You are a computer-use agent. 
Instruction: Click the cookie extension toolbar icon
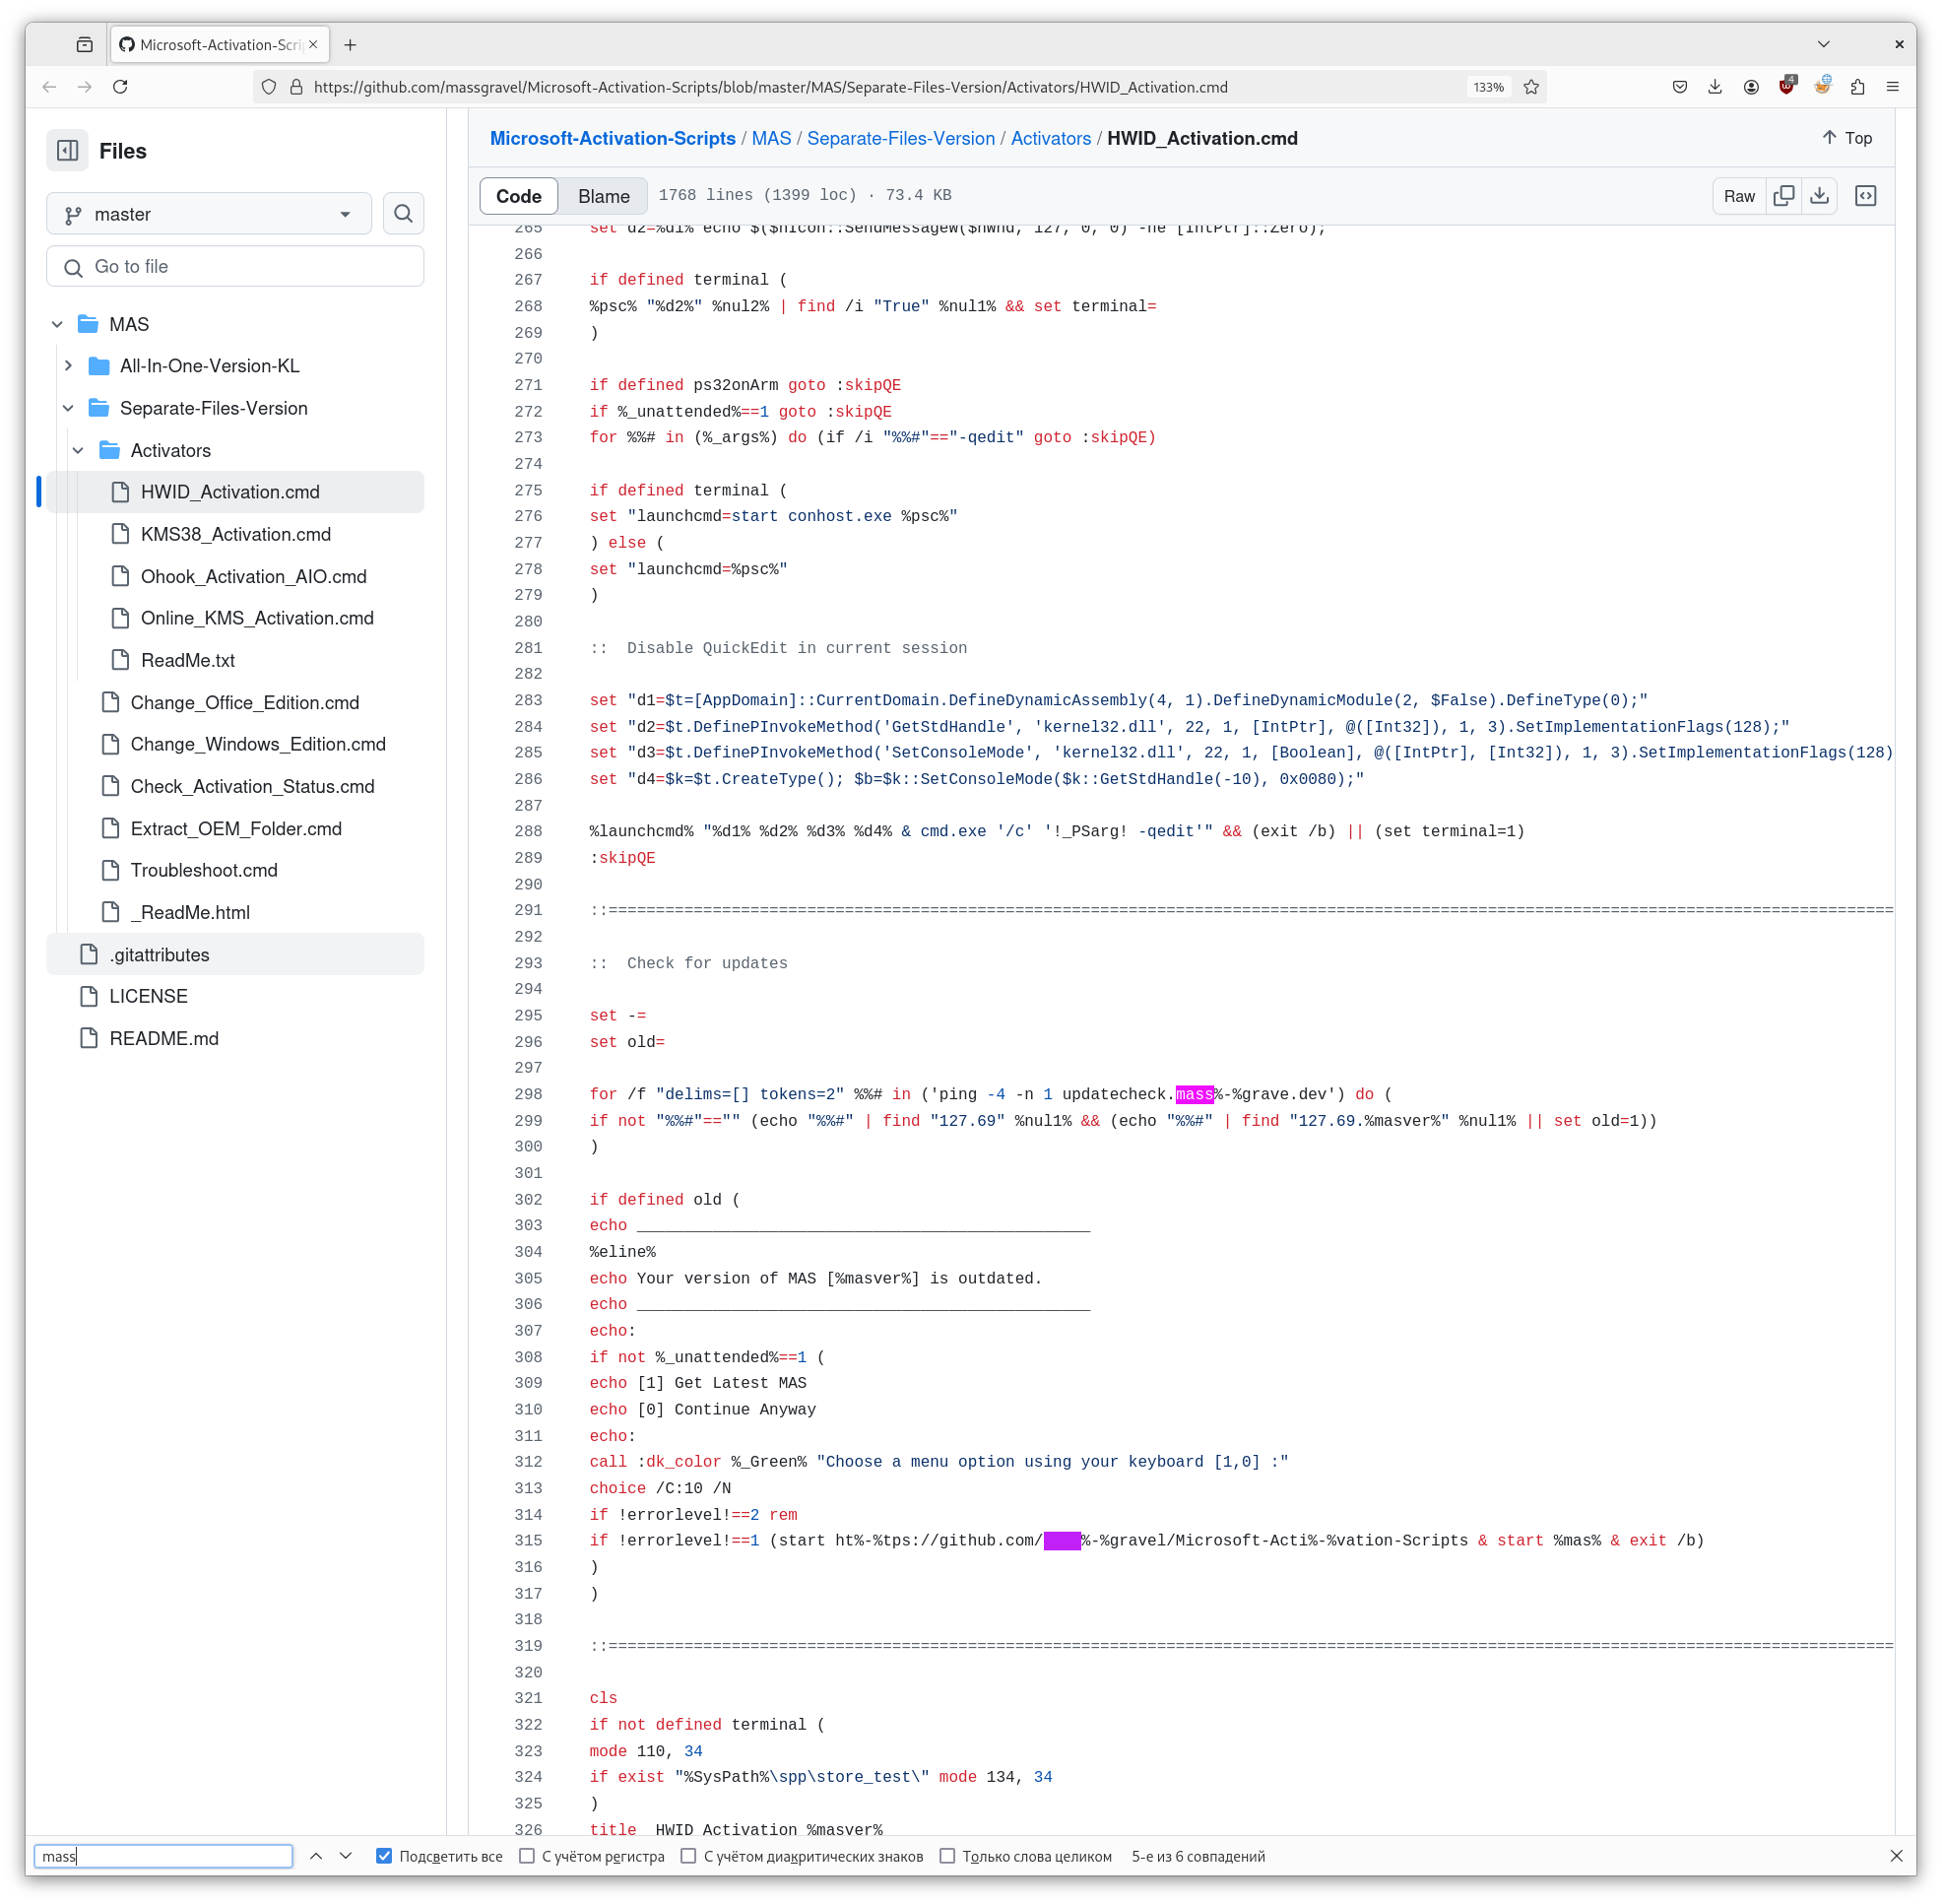click(x=1823, y=86)
